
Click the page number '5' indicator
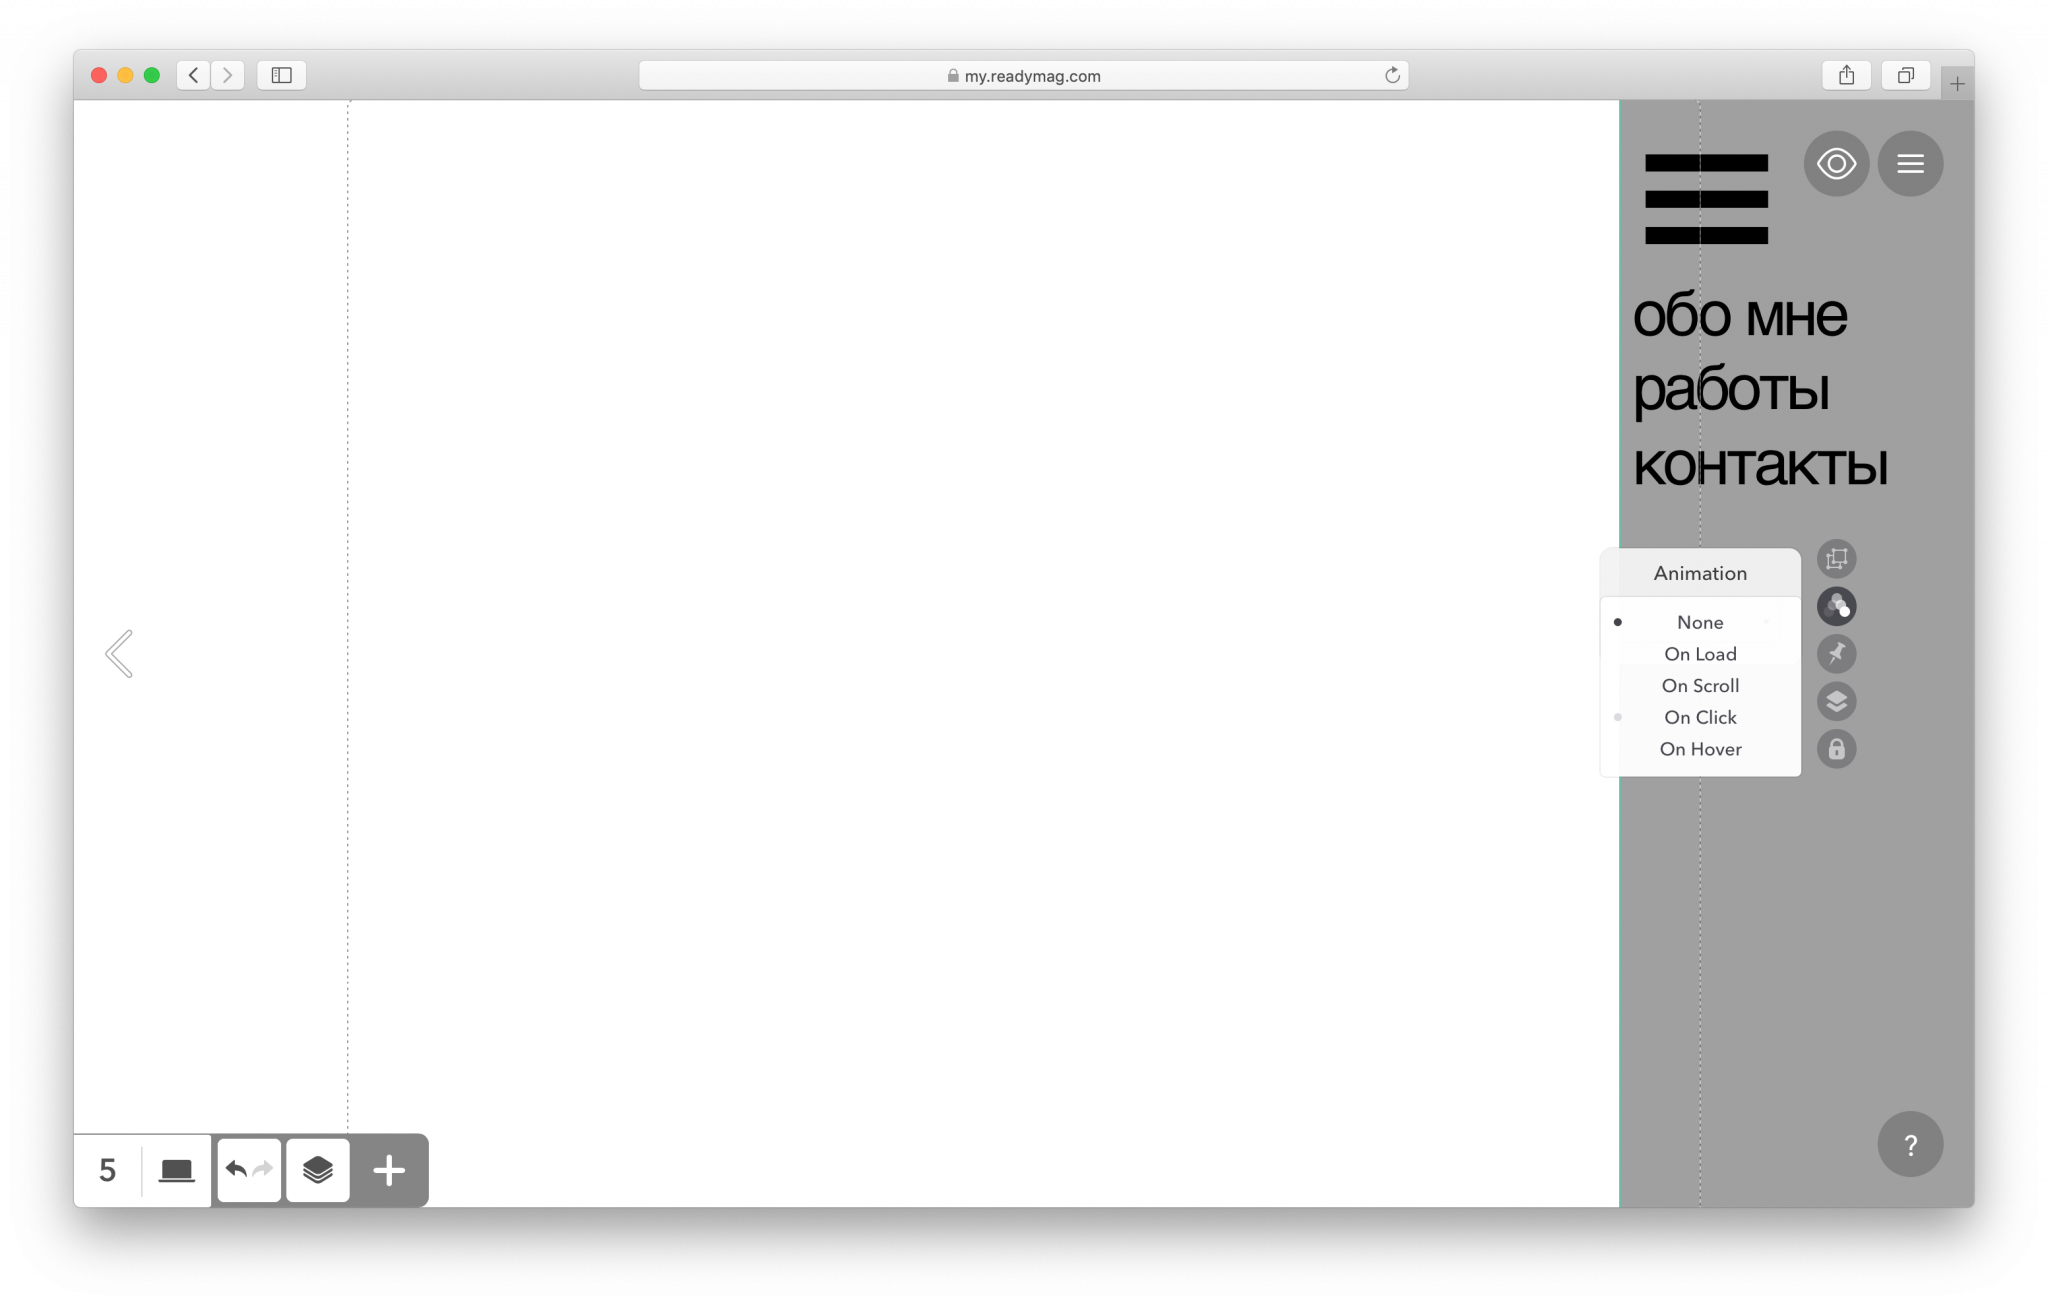pyautogui.click(x=107, y=1169)
